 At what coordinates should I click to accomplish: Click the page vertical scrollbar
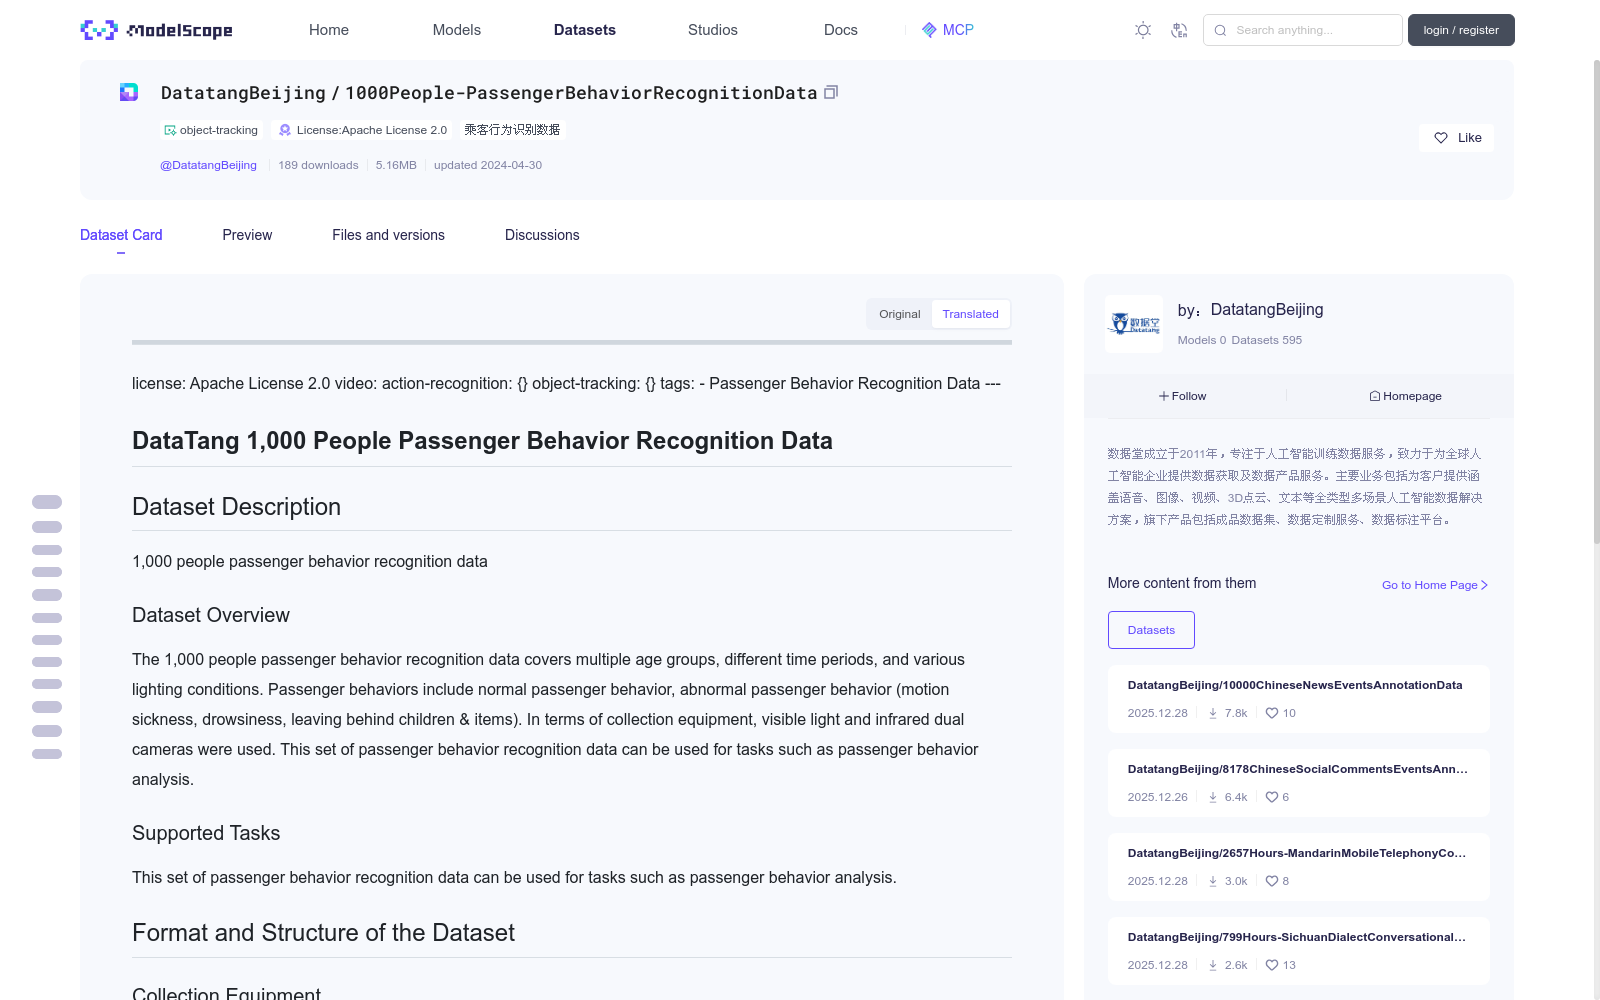pyautogui.click(x=1596, y=300)
